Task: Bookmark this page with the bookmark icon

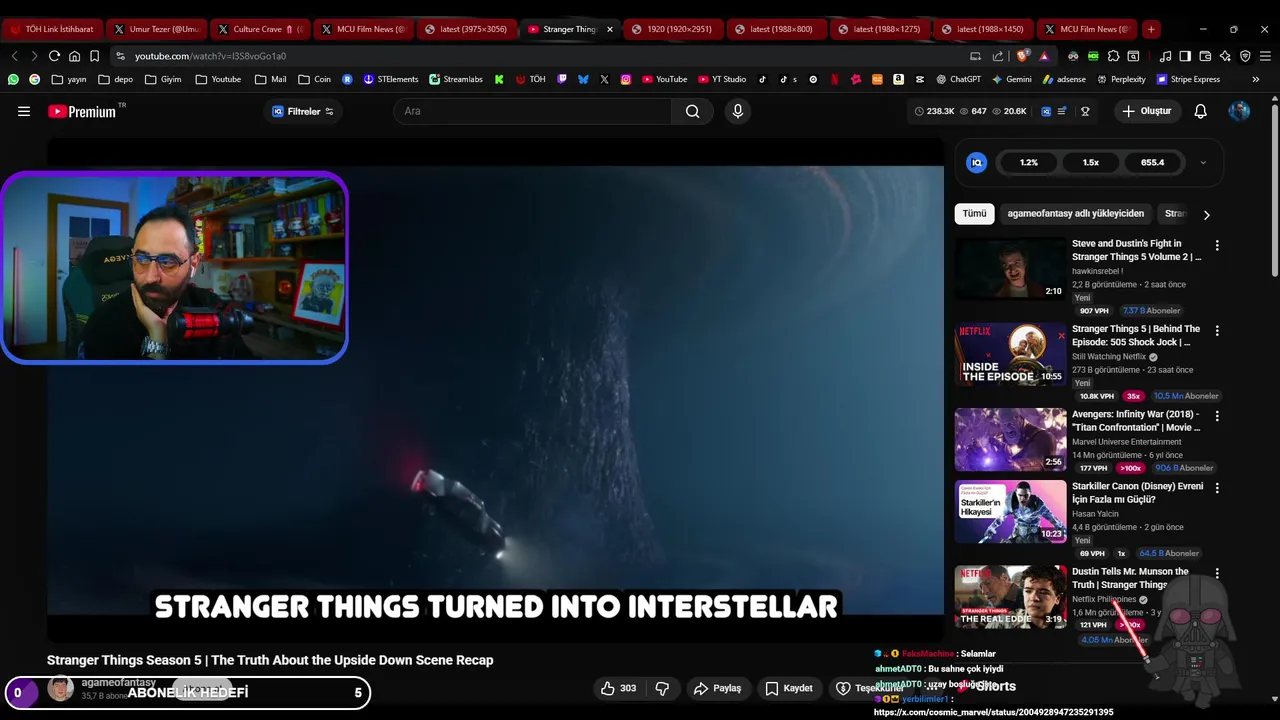Action: 94,56
